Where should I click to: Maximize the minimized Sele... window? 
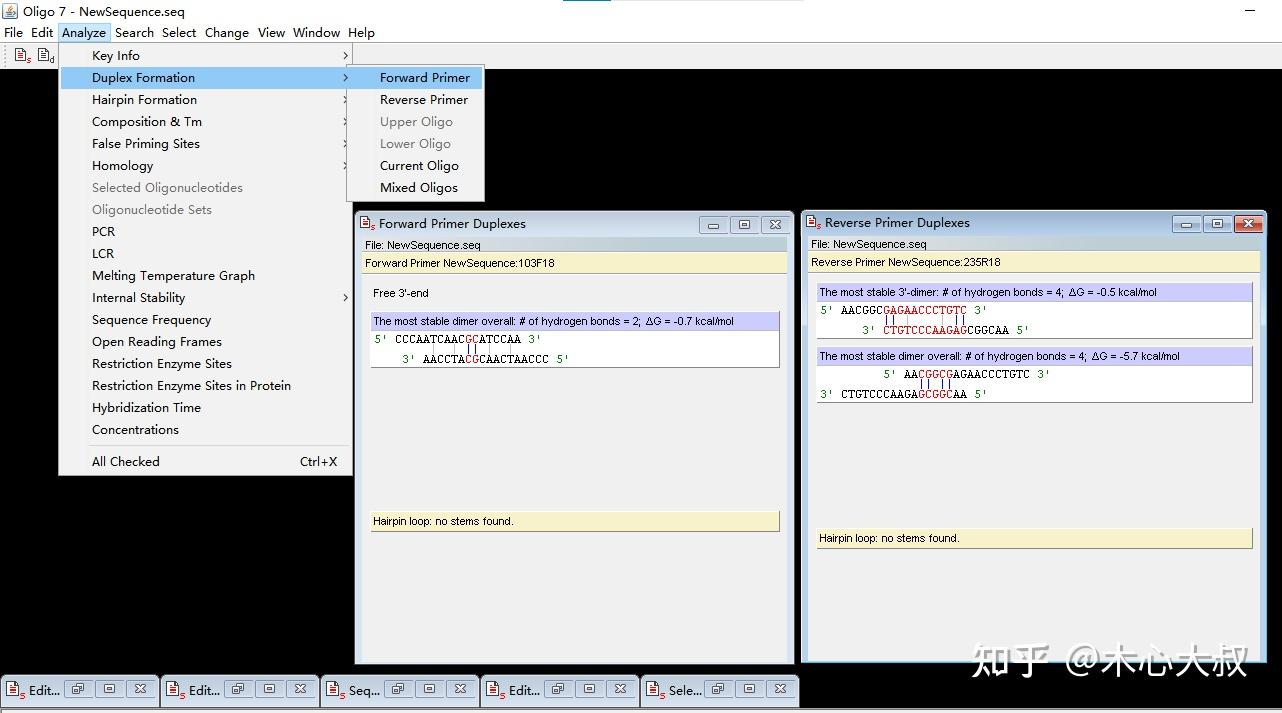coord(749,689)
